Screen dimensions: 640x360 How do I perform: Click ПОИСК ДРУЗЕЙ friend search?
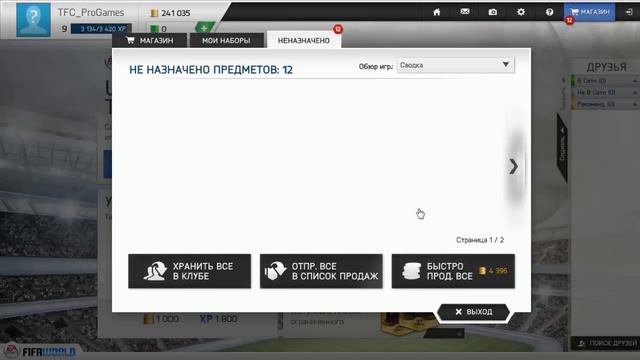click(x=605, y=343)
